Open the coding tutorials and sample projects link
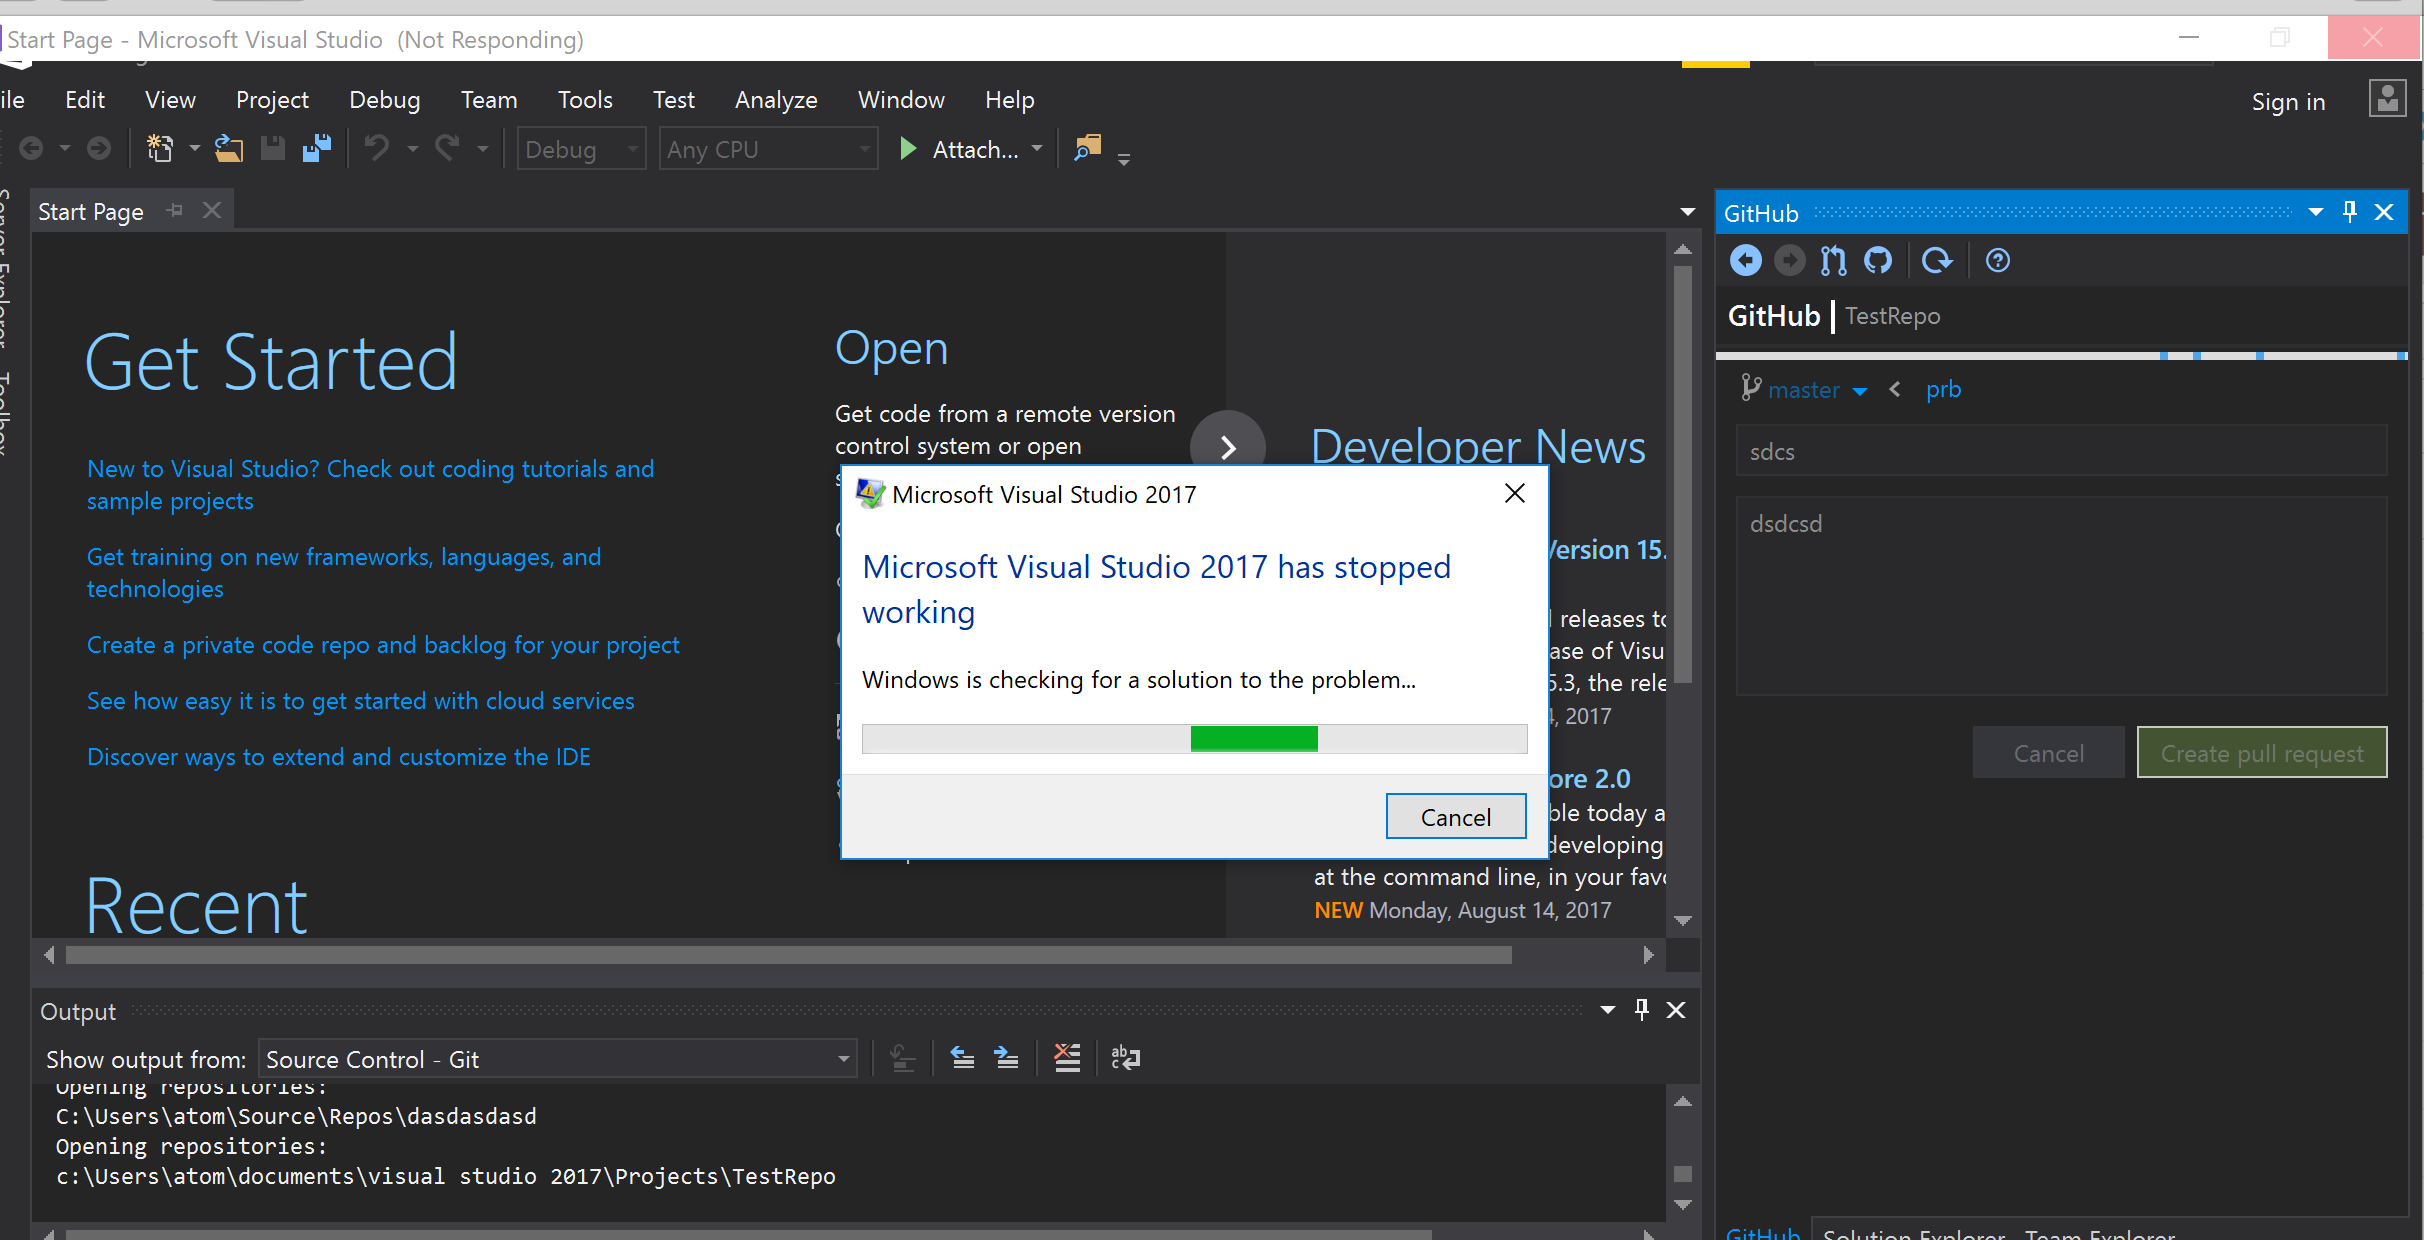The image size is (2424, 1240). click(x=370, y=484)
